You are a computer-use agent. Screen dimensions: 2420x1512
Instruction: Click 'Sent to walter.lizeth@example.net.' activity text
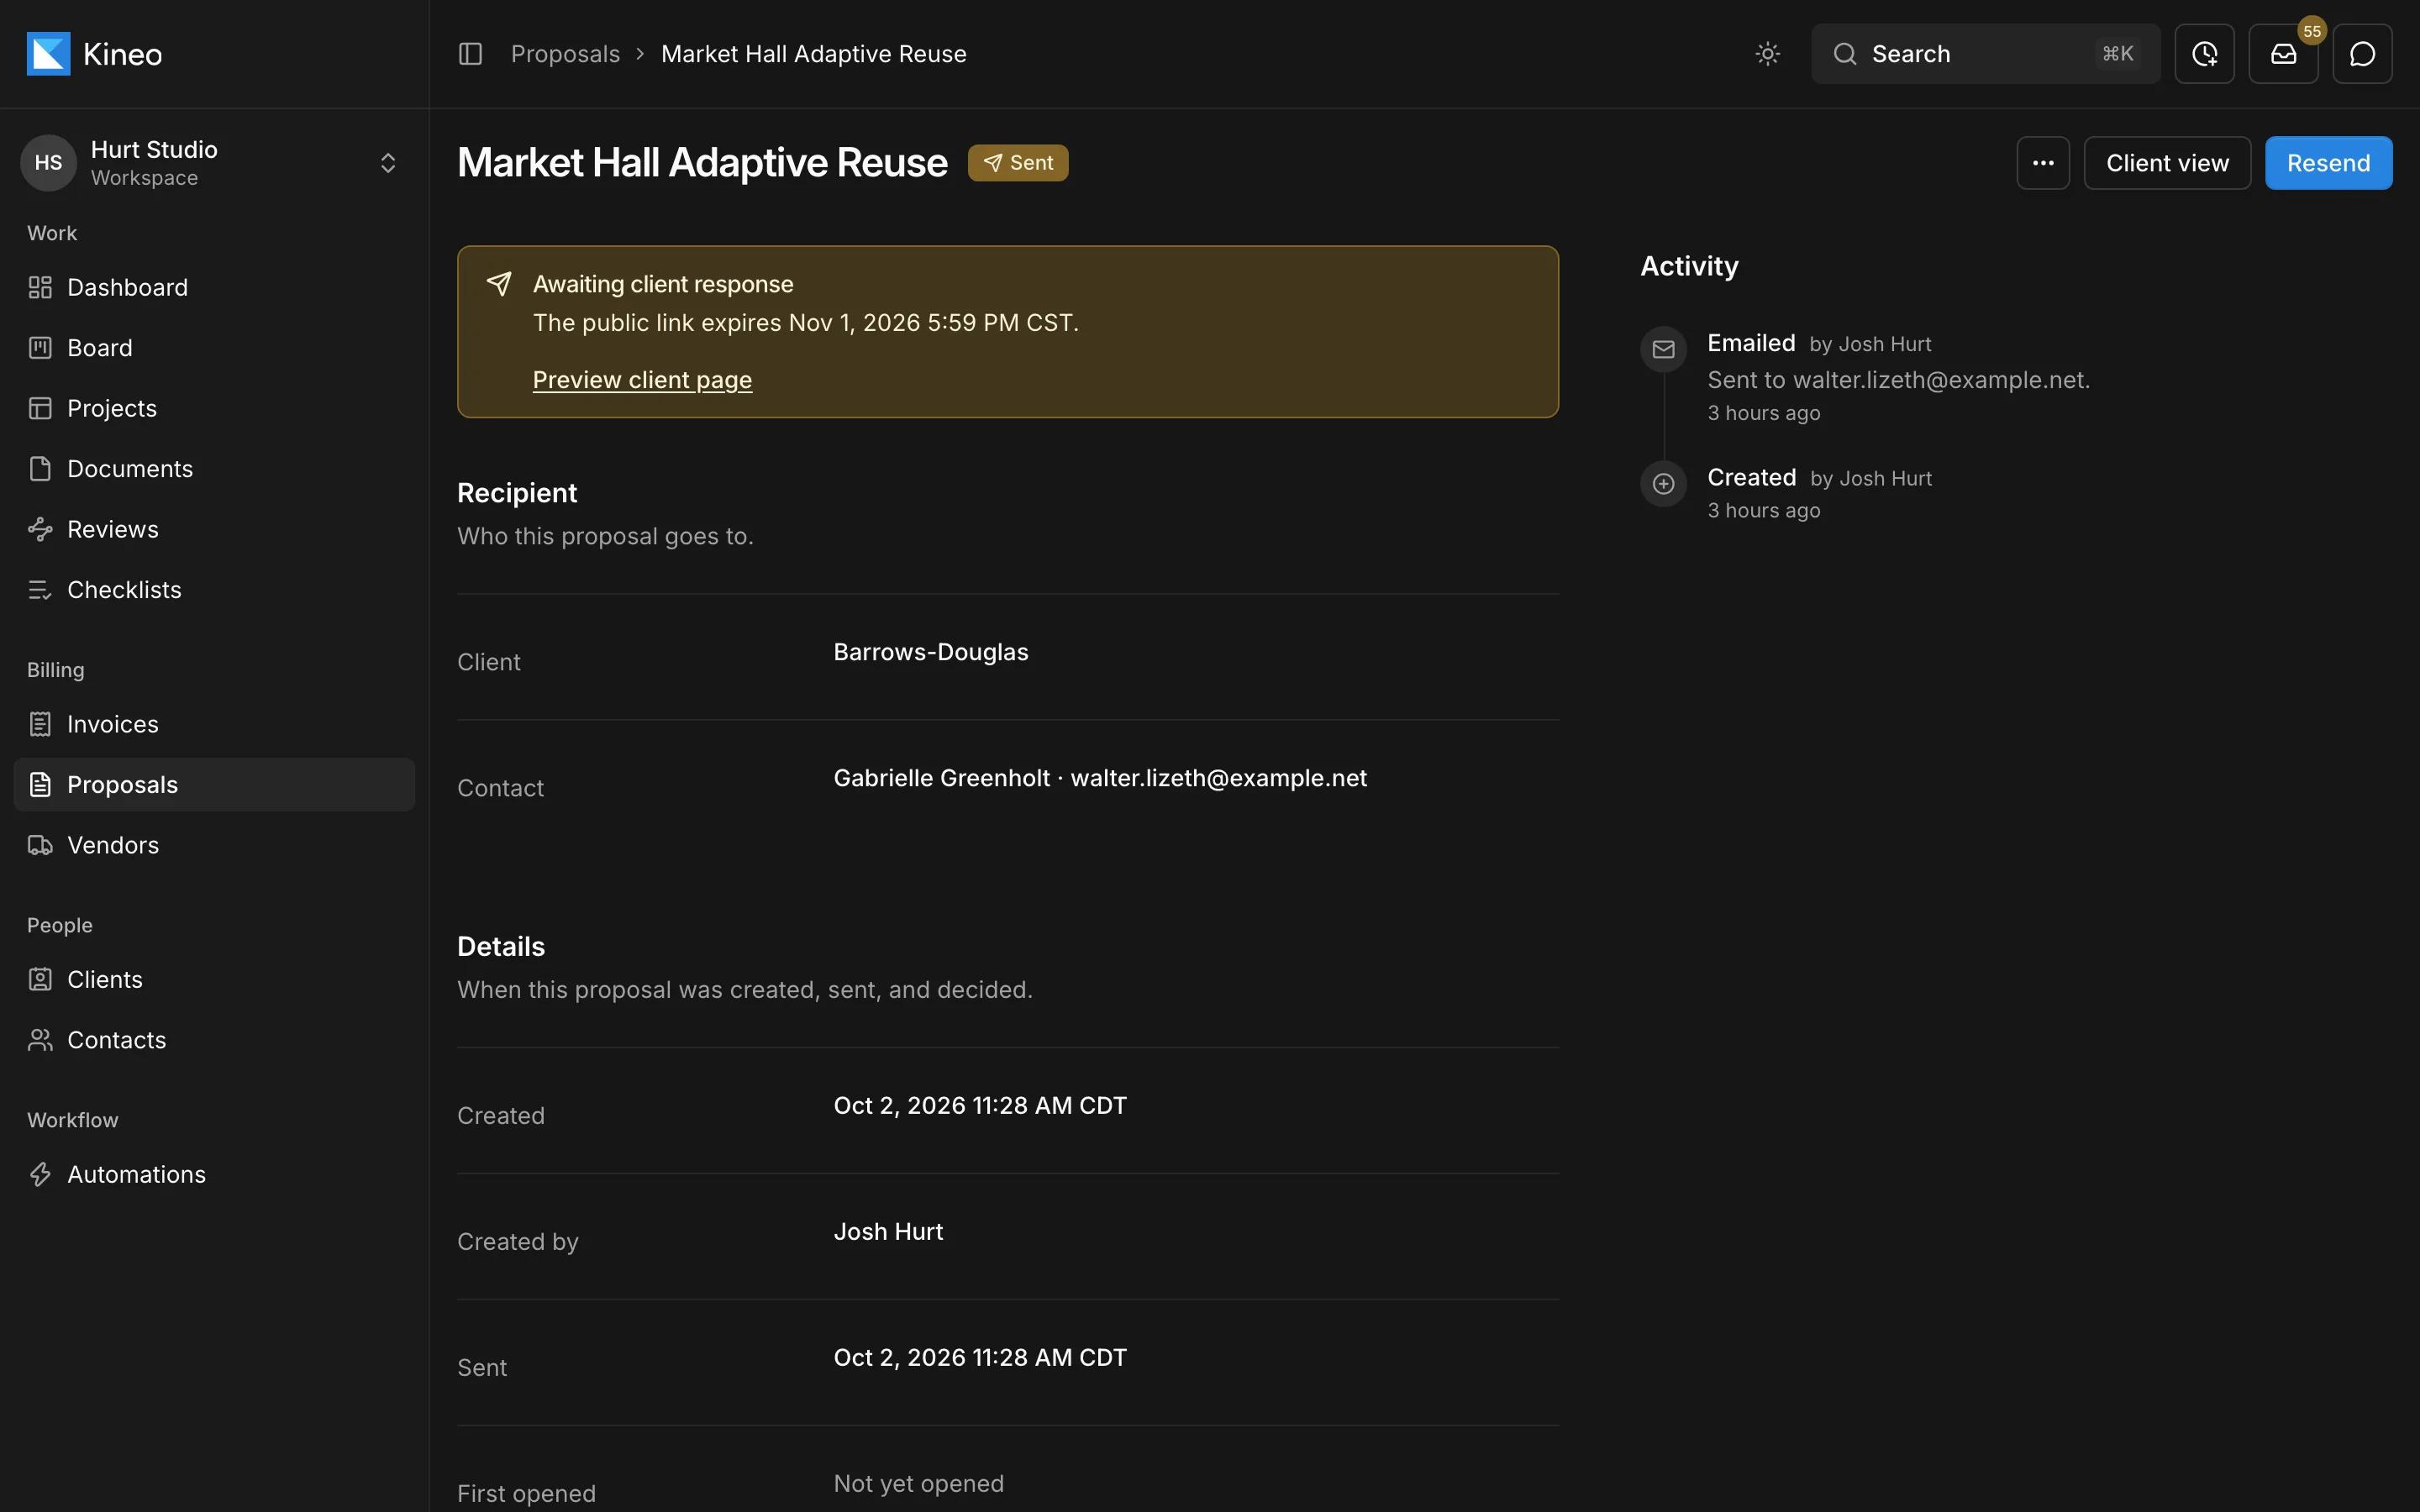(x=1898, y=380)
